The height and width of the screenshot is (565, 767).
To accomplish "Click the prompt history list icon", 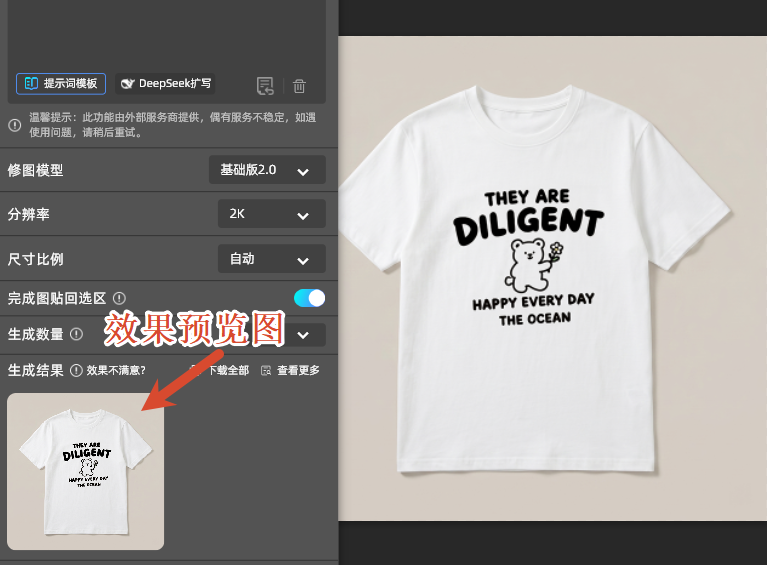I will (x=265, y=86).
